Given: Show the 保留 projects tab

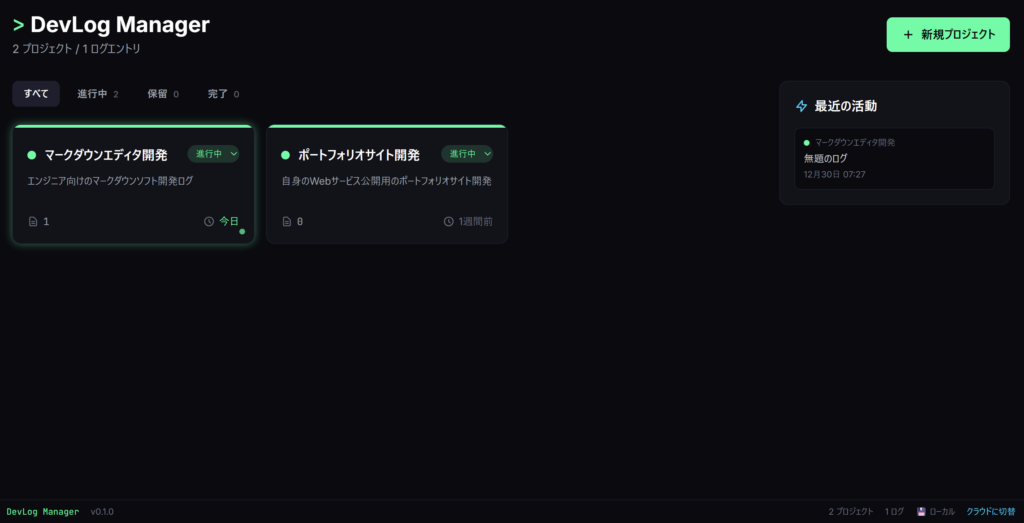Looking at the screenshot, I should (x=162, y=94).
